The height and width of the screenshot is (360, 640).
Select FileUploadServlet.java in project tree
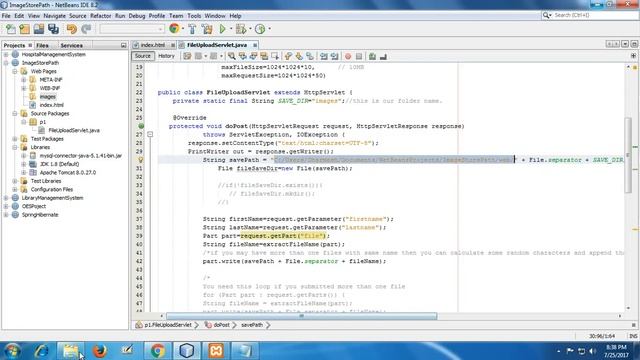click(x=74, y=131)
